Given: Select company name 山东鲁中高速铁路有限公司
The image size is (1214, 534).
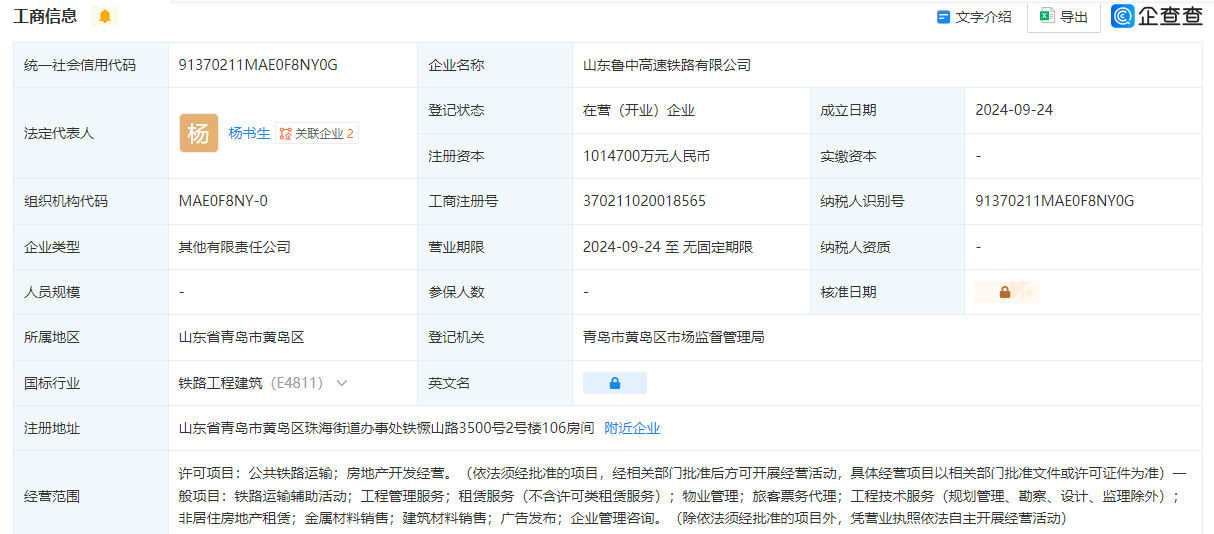Looking at the screenshot, I should tap(666, 65).
